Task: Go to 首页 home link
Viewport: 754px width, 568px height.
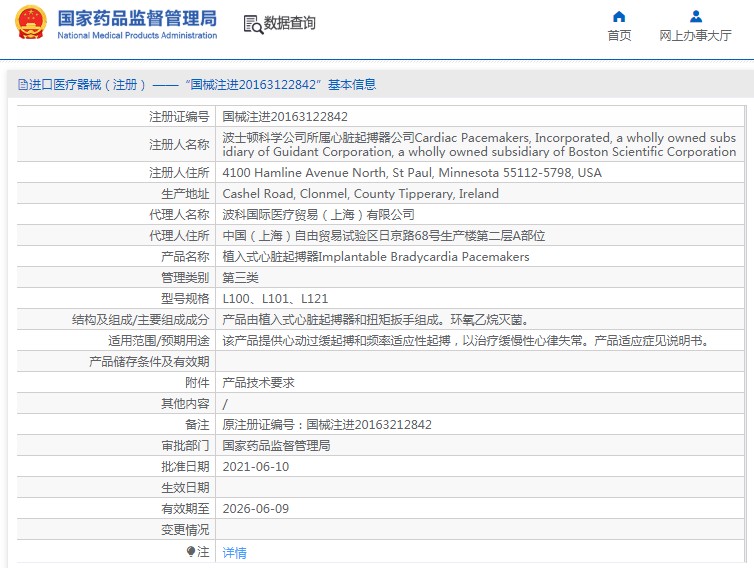Action: (619, 36)
